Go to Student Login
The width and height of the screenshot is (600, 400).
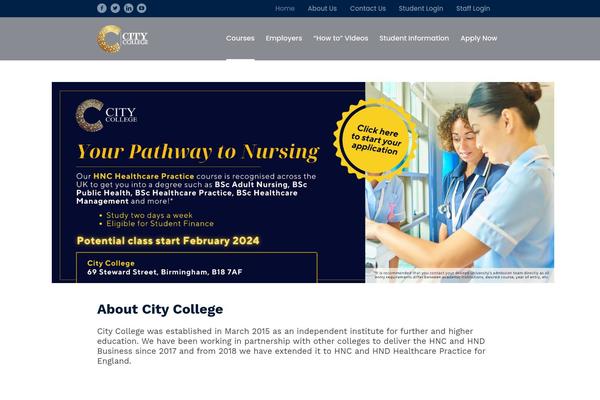click(x=421, y=8)
